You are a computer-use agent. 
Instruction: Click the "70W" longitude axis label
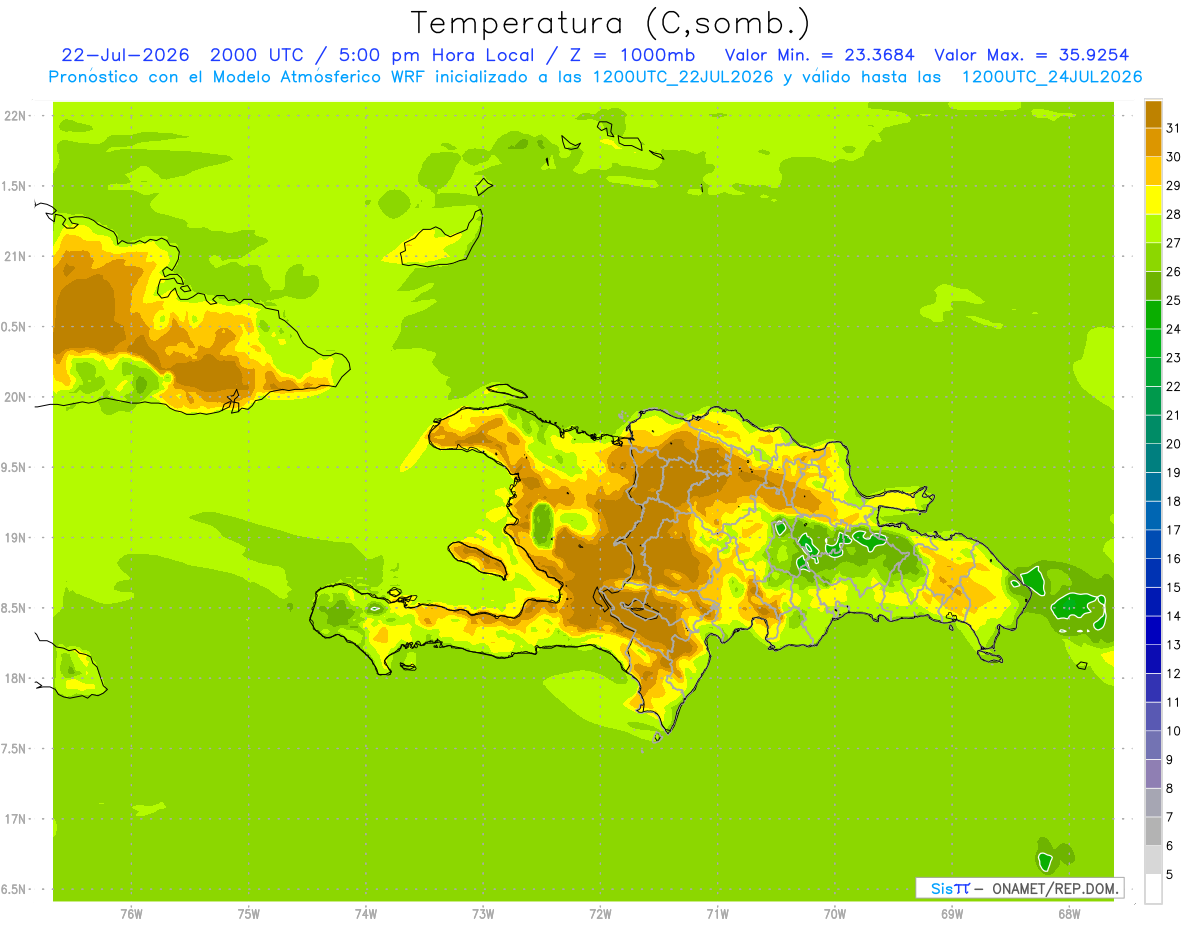coord(835,913)
